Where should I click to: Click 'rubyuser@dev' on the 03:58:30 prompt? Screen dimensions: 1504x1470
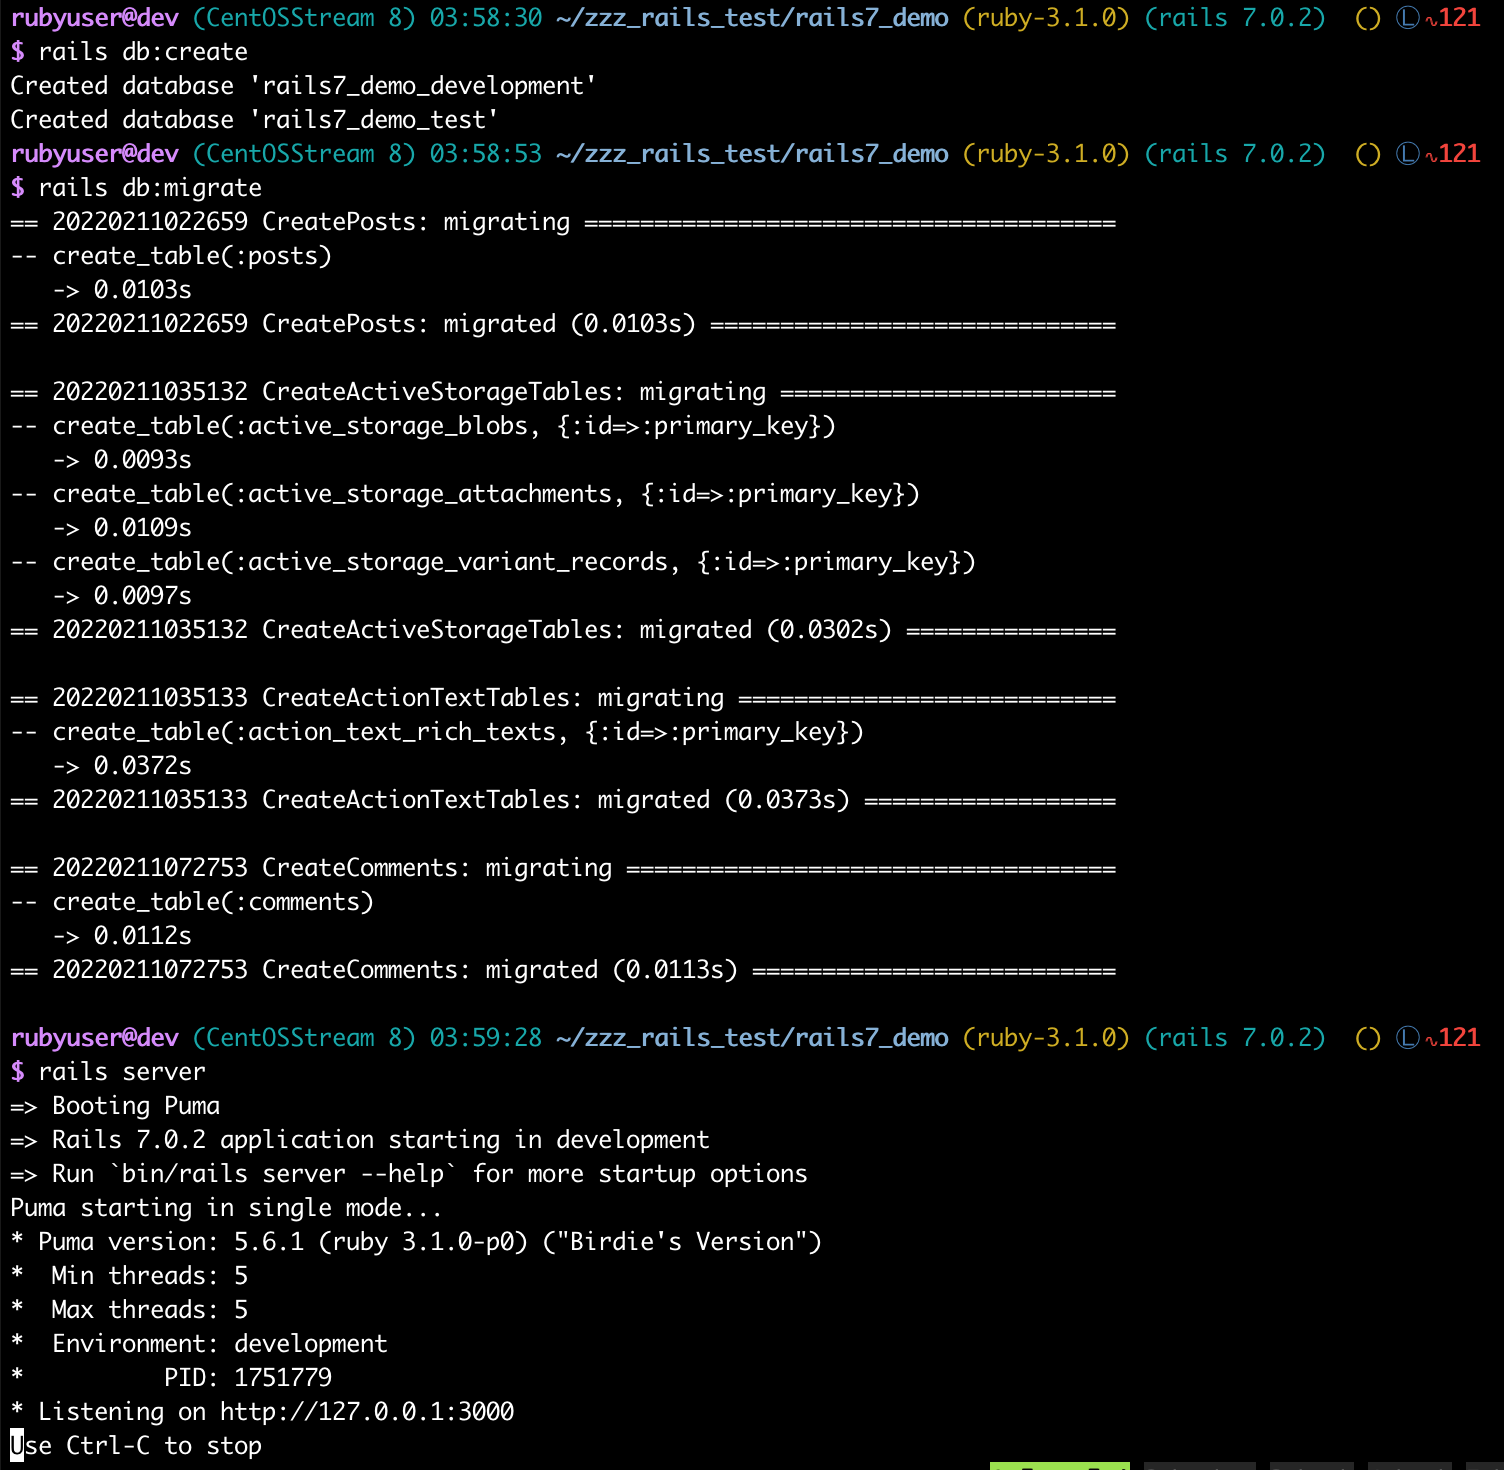[95, 18]
